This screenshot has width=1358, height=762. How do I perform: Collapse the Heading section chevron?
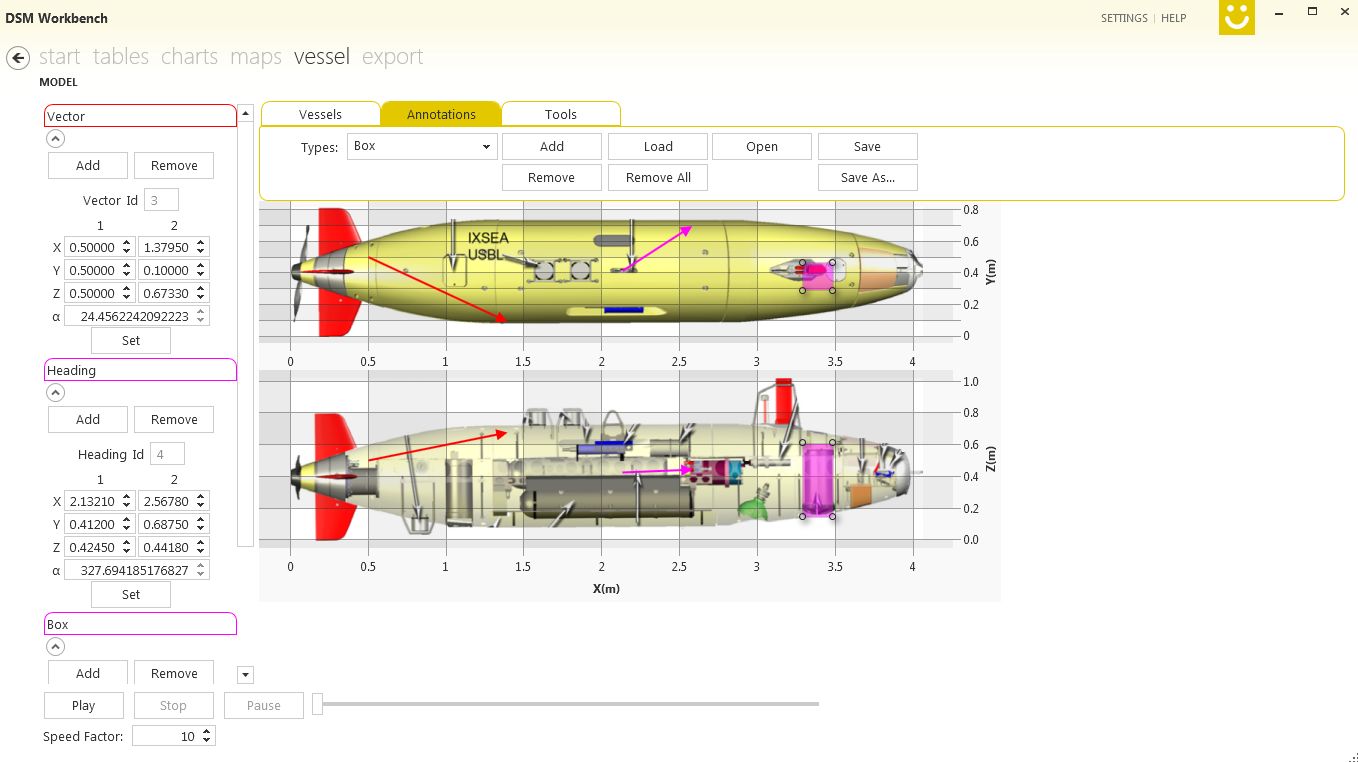56,393
